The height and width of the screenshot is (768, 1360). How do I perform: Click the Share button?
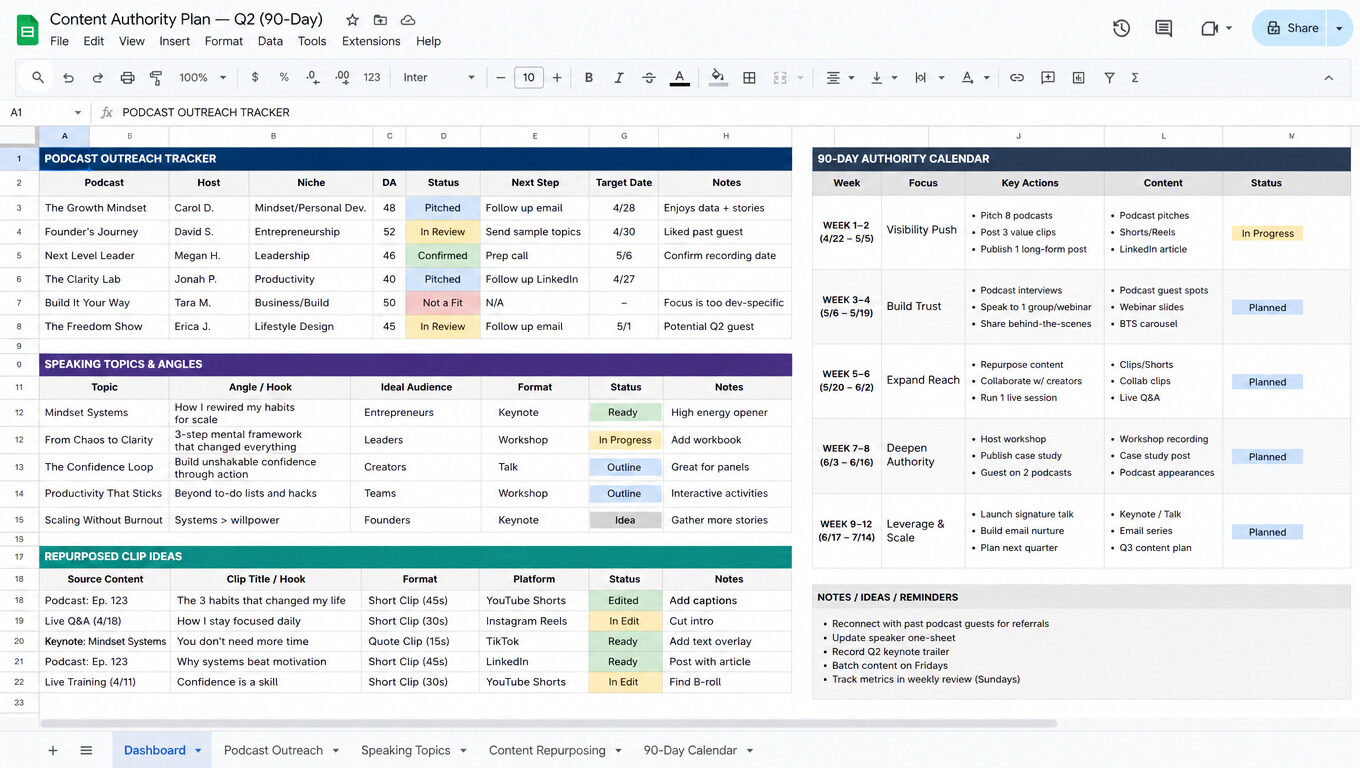pyautogui.click(x=1292, y=28)
